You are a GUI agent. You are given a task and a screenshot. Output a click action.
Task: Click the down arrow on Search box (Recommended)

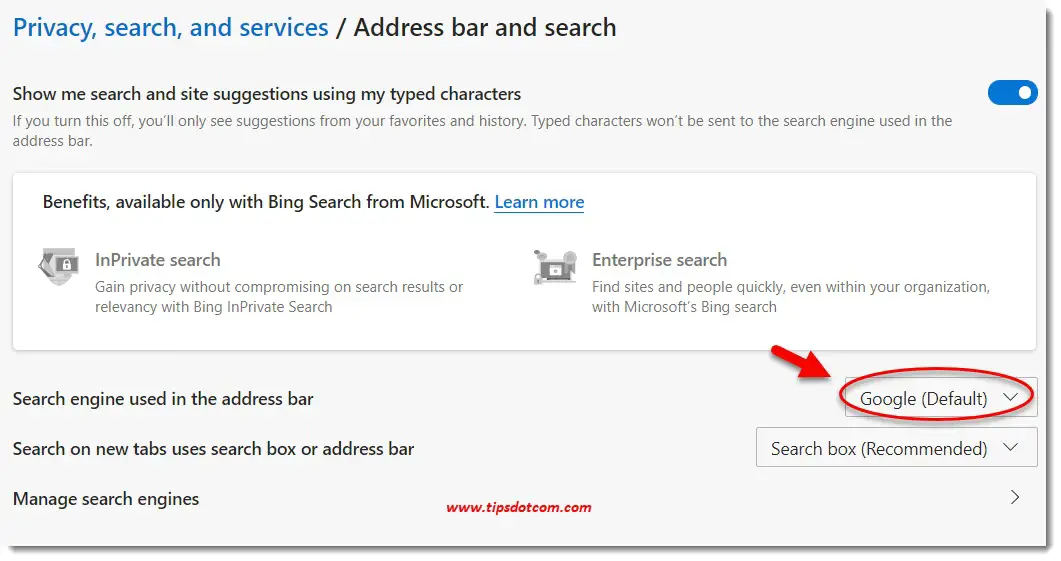(1010, 447)
